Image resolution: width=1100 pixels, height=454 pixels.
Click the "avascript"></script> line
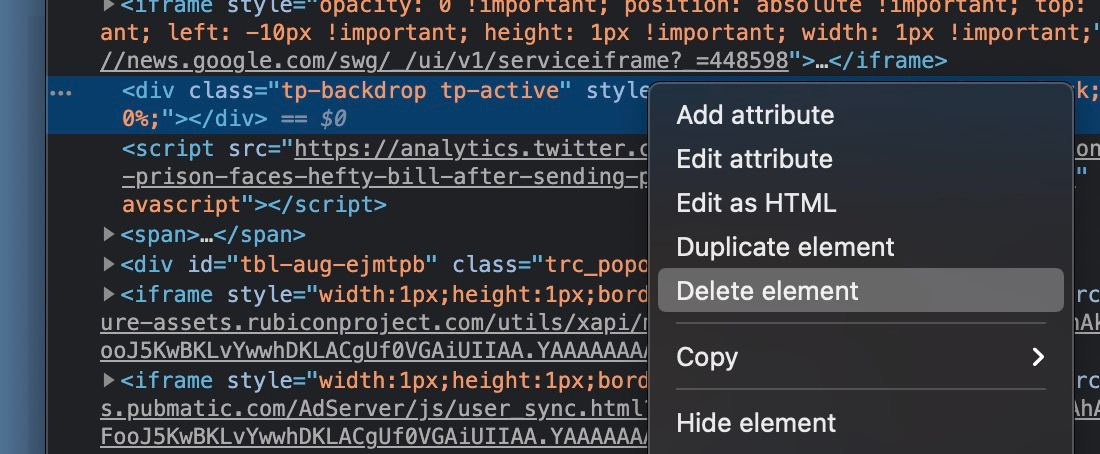coord(254,205)
